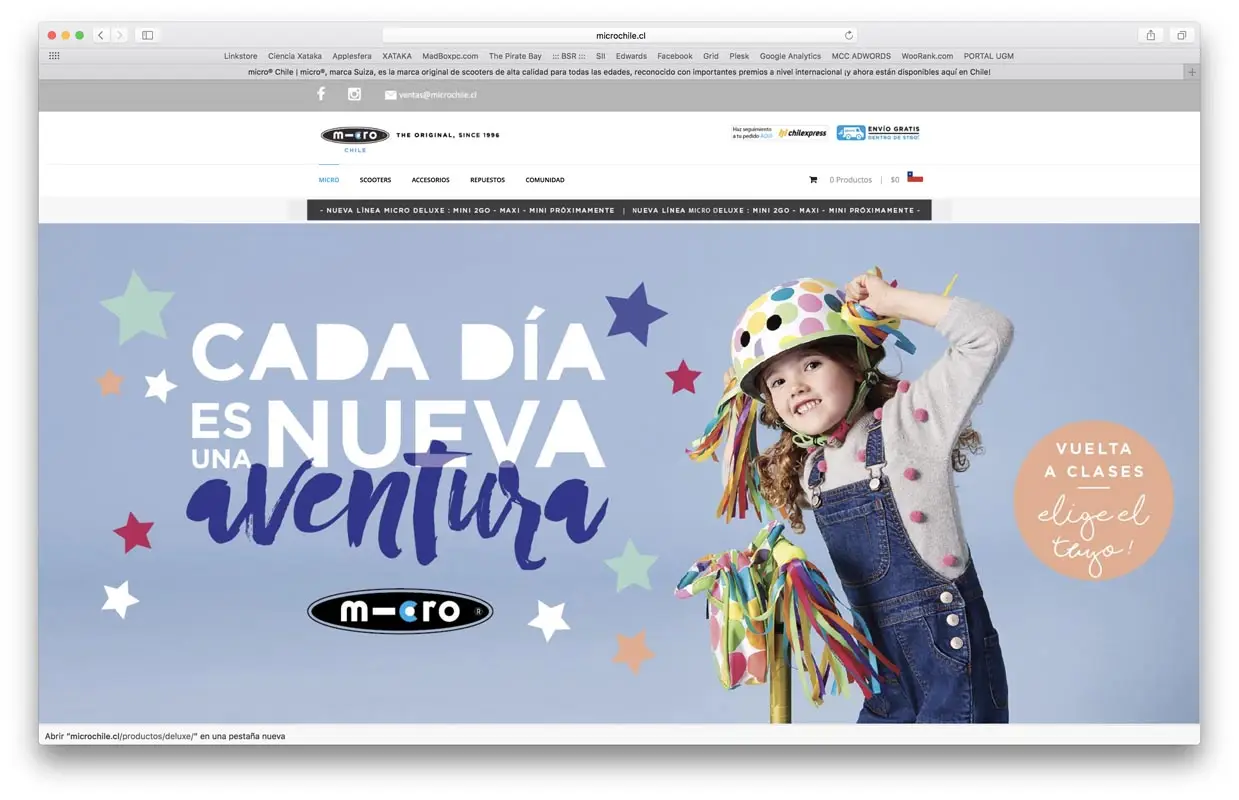Image resolution: width=1239 pixels, height=800 pixels.
Task: Open the Grid bookmark
Action: coord(711,56)
